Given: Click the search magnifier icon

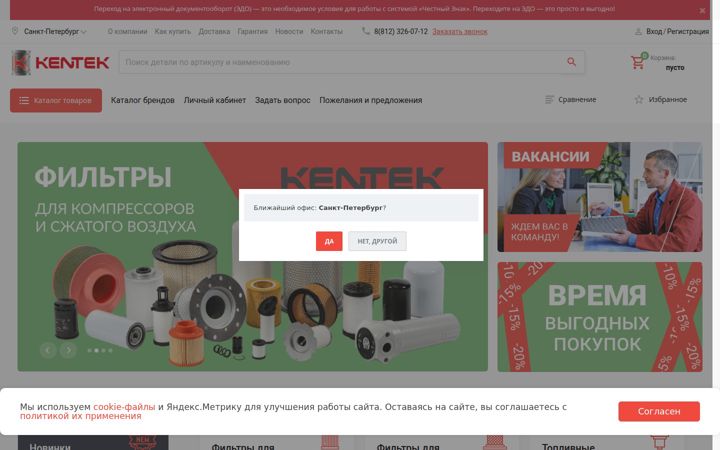Looking at the screenshot, I should [572, 62].
